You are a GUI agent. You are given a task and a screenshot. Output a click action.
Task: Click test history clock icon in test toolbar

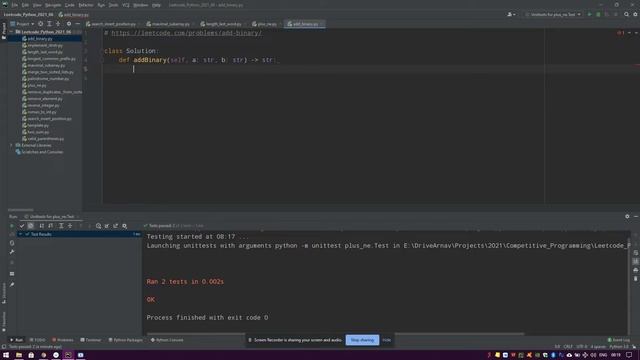(98, 226)
